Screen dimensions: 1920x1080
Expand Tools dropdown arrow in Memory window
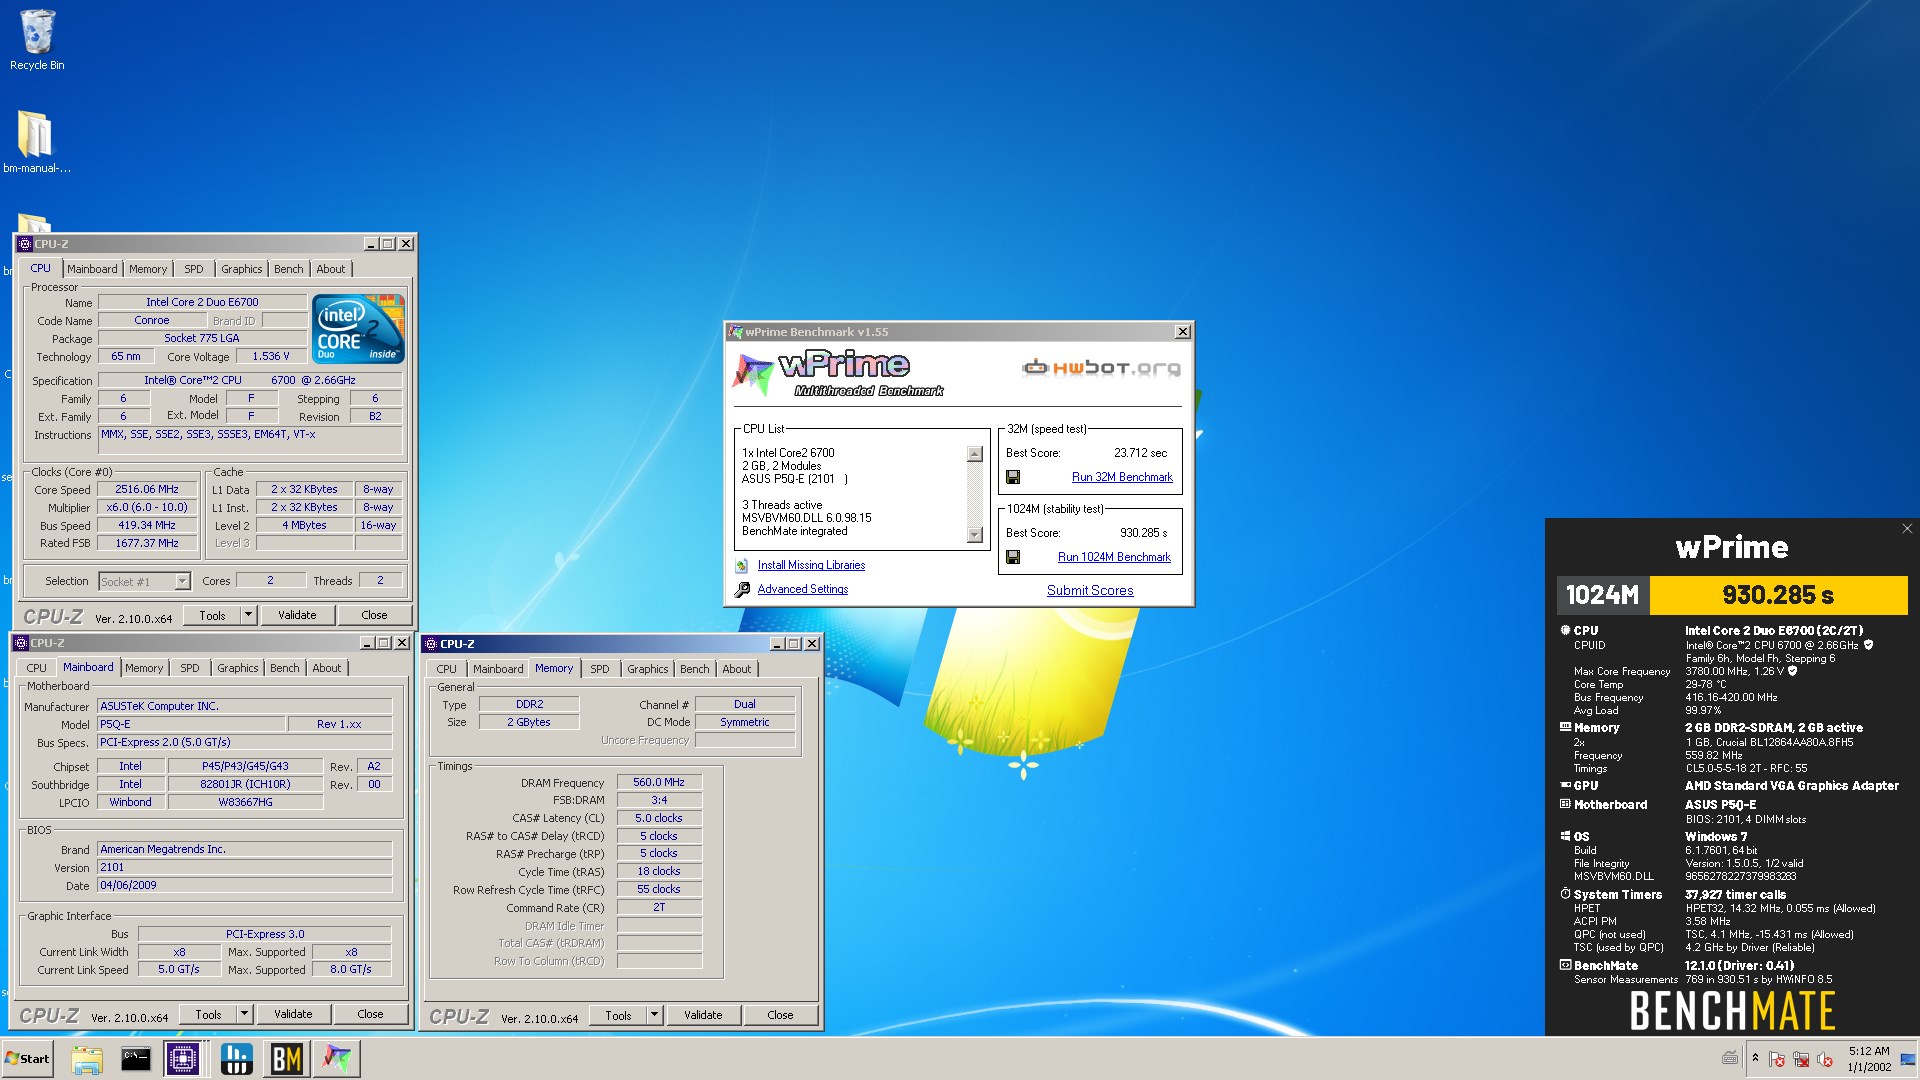click(654, 1016)
